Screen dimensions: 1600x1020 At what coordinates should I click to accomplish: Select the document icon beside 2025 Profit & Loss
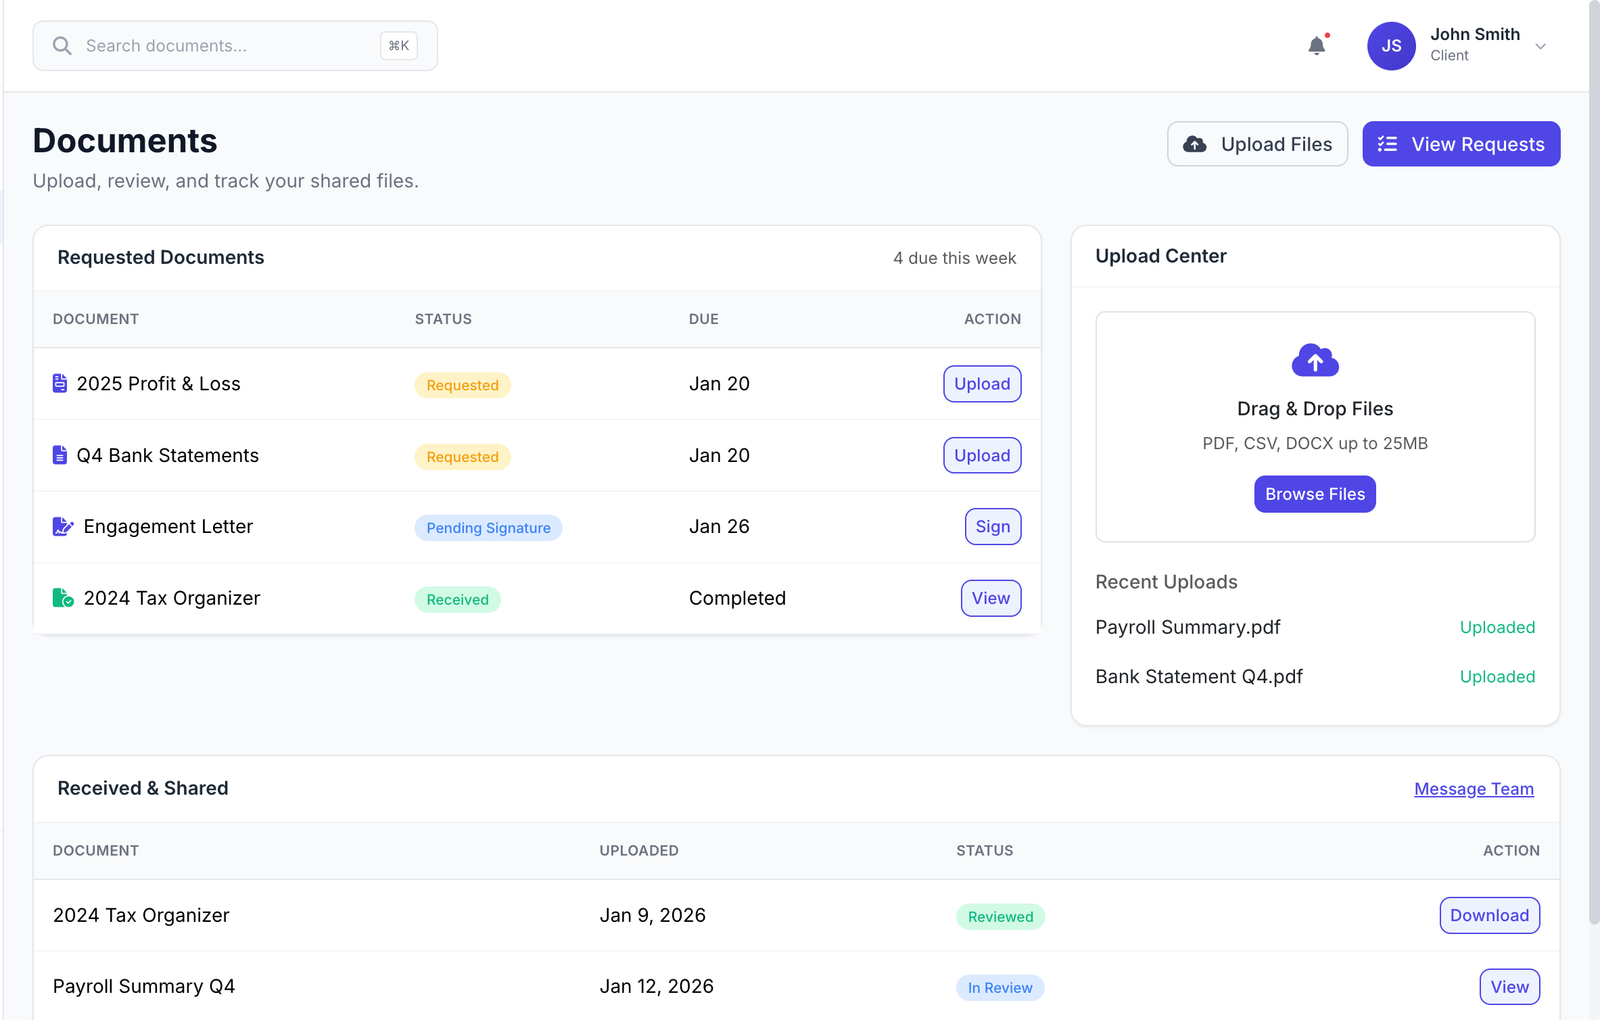pos(59,382)
